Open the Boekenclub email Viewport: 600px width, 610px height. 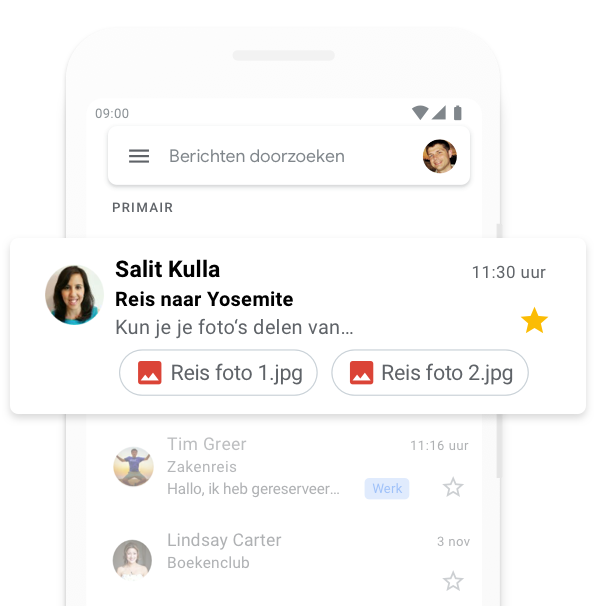284,560
